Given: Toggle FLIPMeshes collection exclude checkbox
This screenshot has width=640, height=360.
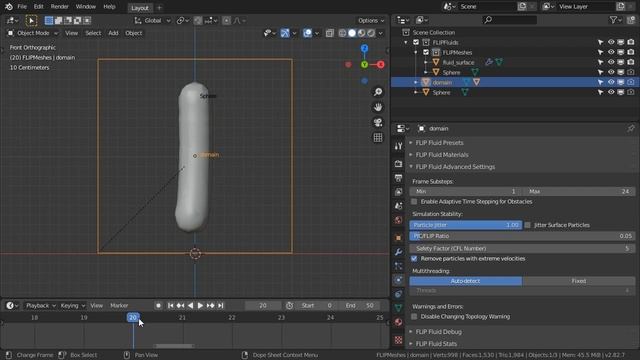Looking at the screenshot, I should 426,52.
